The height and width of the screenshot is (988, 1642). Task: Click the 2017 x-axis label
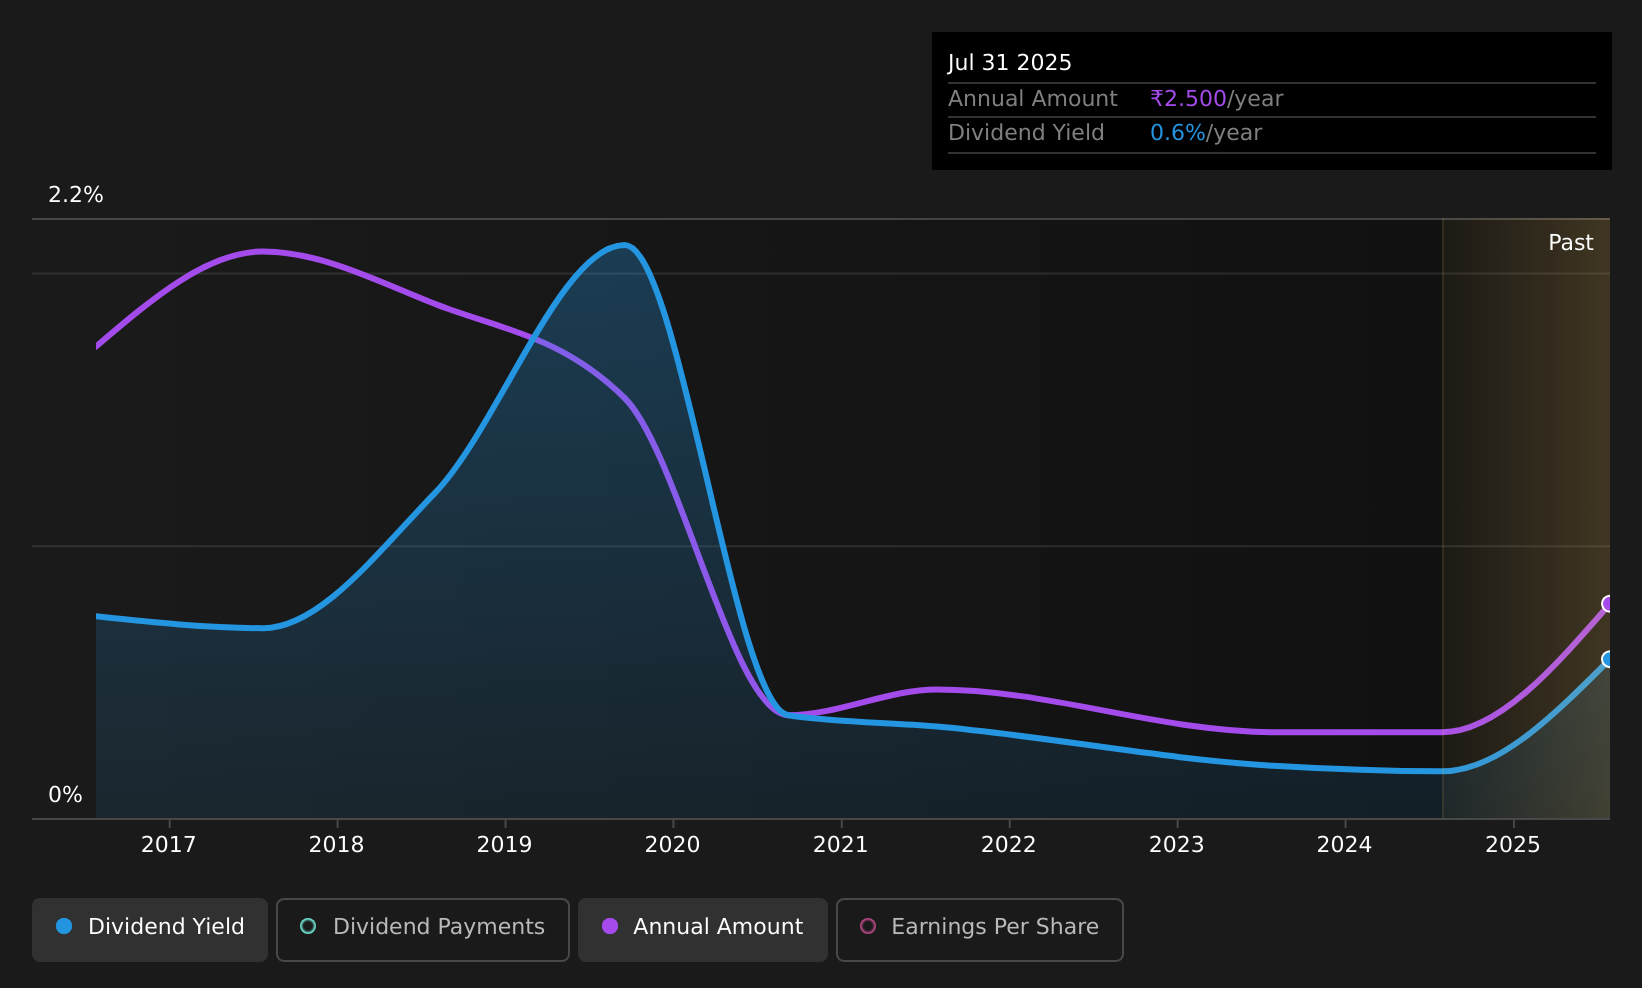pyautogui.click(x=169, y=845)
